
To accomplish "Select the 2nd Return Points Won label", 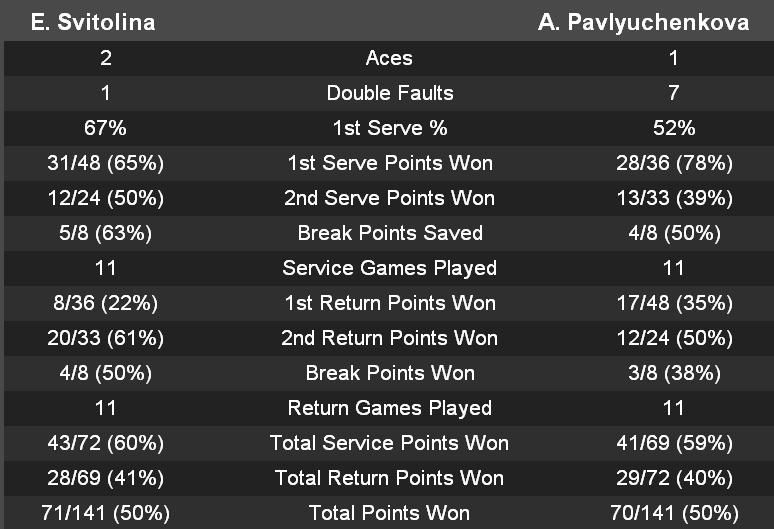I will pos(389,338).
